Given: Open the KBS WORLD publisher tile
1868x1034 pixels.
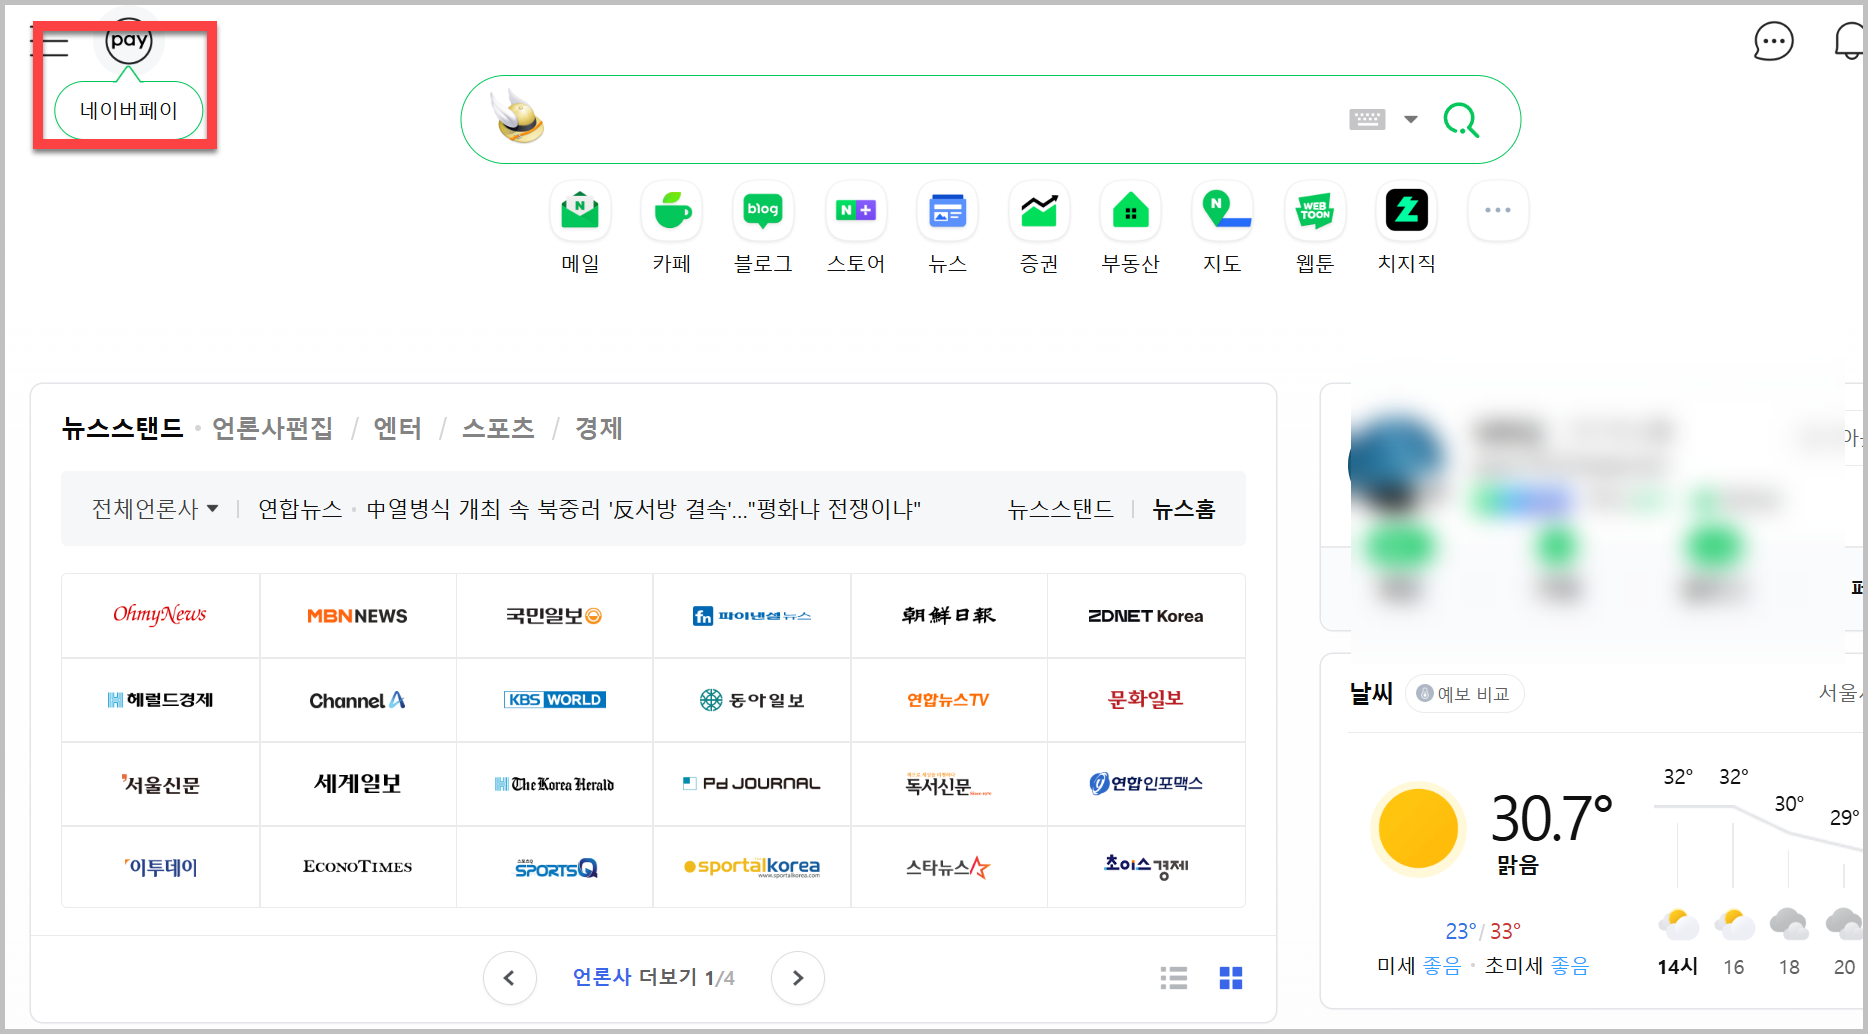Looking at the screenshot, I should [554, 700].
